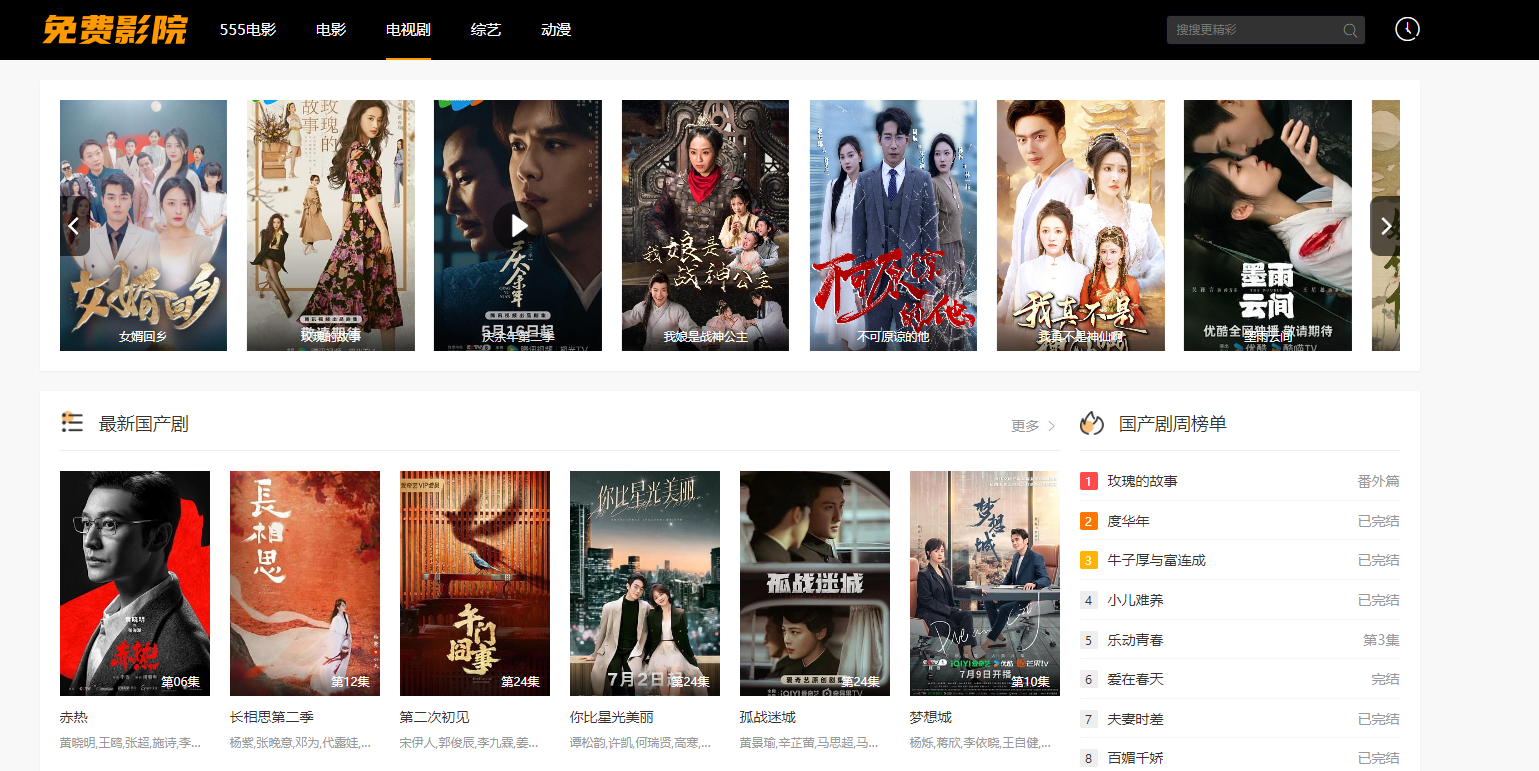The width and height of the screenshot is (1539, 771).
Task: Click the previous carousel arrow
Action: click(x=74, y=226)
